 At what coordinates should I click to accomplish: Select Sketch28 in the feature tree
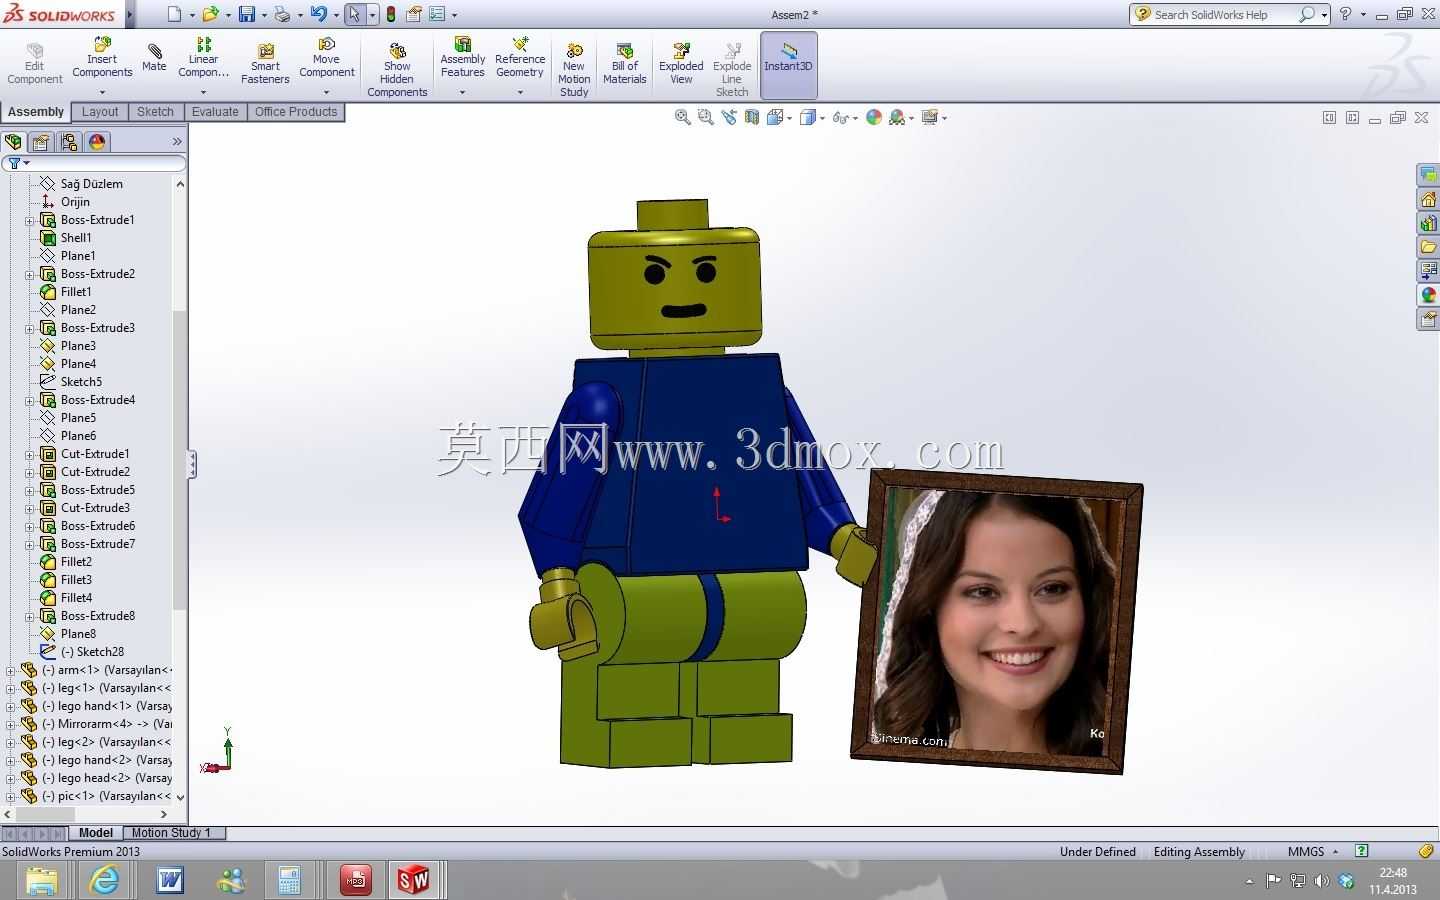tap(92, 652)
